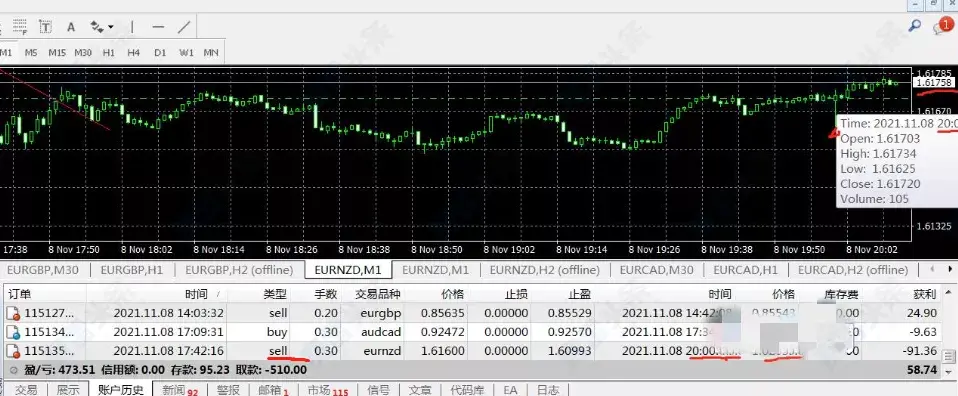The width and height of the screenshot is (958, 396).
Task: Open the EURGBP,M30 chart tab
Action: (44, 270)
